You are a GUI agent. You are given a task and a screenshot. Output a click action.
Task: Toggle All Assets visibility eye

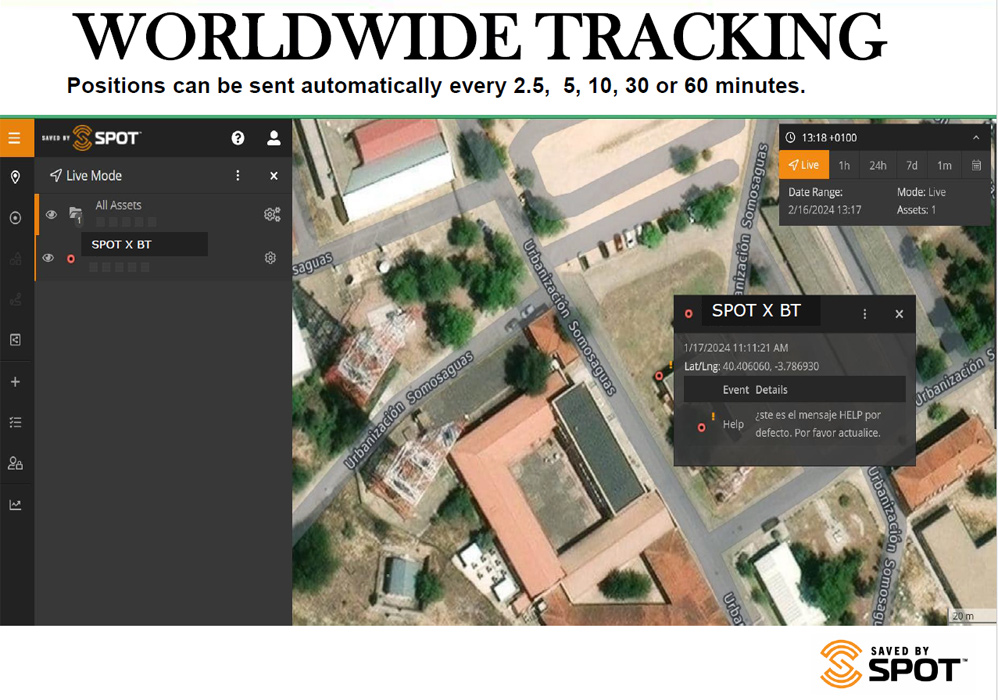[52, 214]
